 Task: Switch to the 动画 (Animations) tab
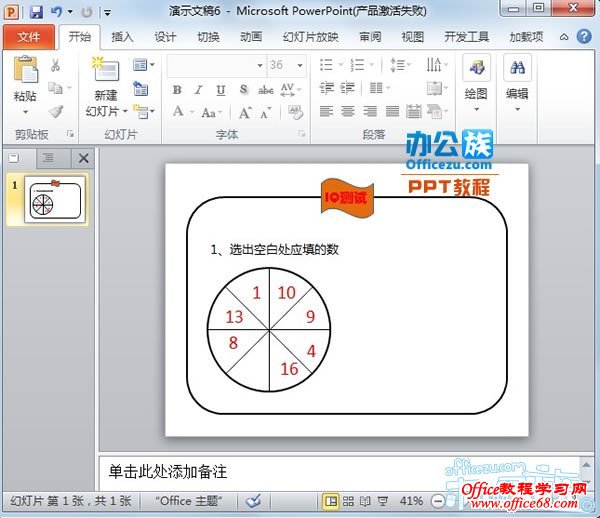coord(251,37)
